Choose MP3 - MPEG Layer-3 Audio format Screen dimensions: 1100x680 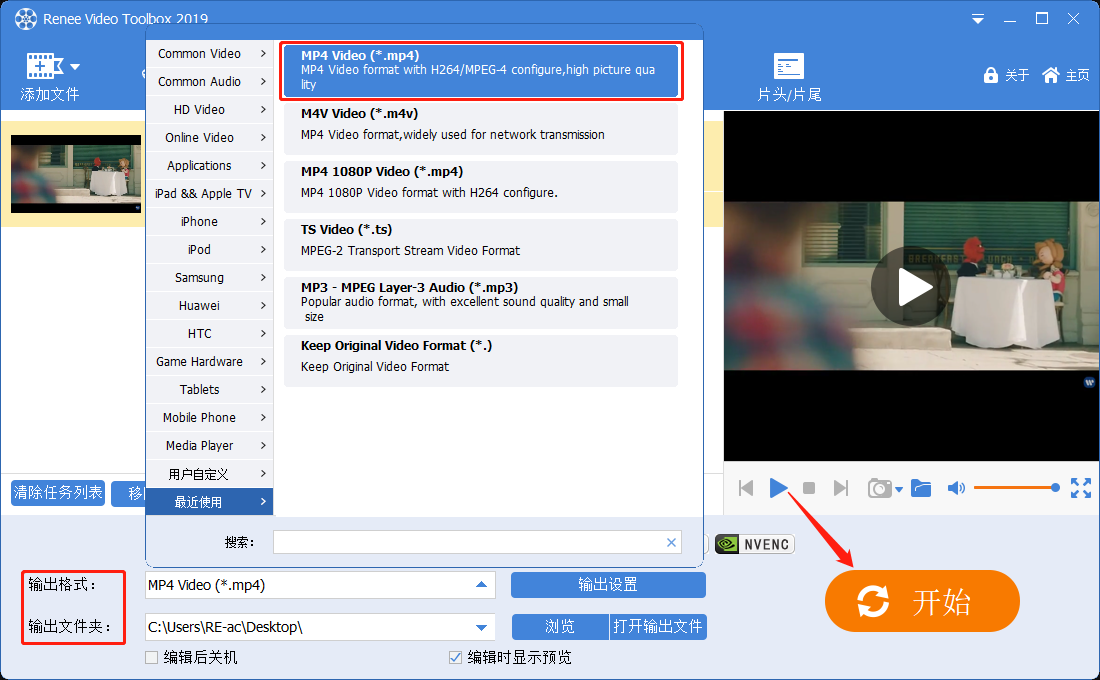tap(481, 303)
